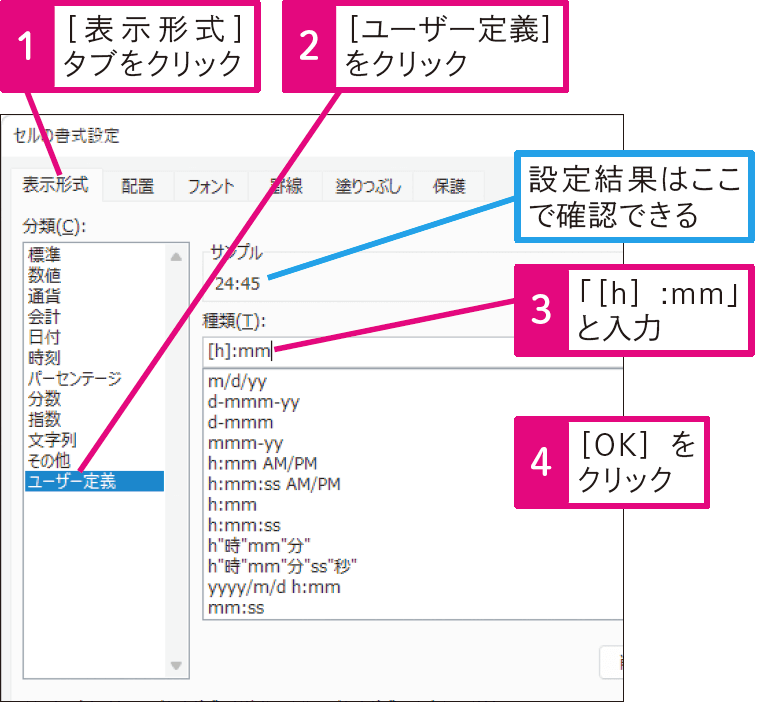This screenshot has height=702, width=783.
Task: Choose the mmm-yy format
Action: coord(246,443)
